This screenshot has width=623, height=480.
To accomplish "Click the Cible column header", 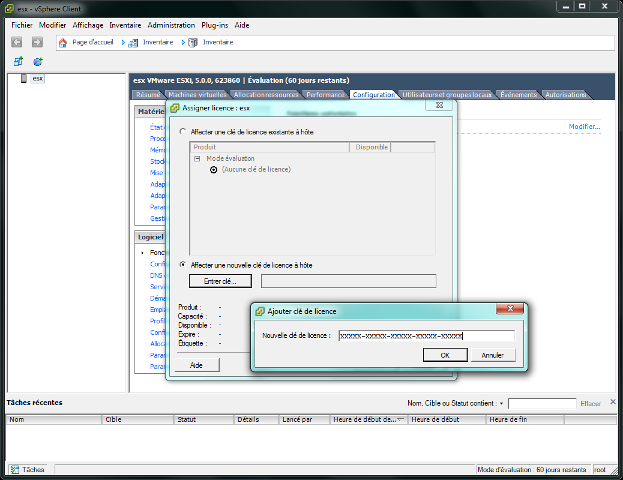I will (138, 420).
